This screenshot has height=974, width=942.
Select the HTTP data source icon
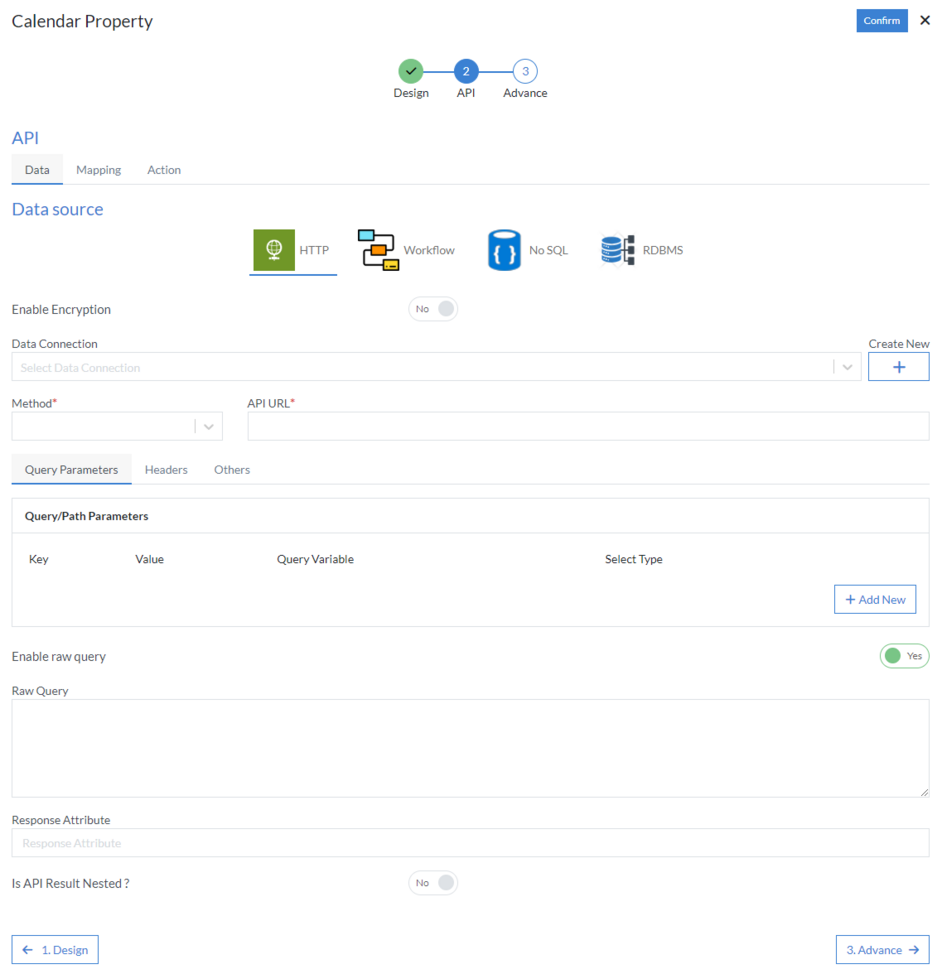click(x=273, y=249)
